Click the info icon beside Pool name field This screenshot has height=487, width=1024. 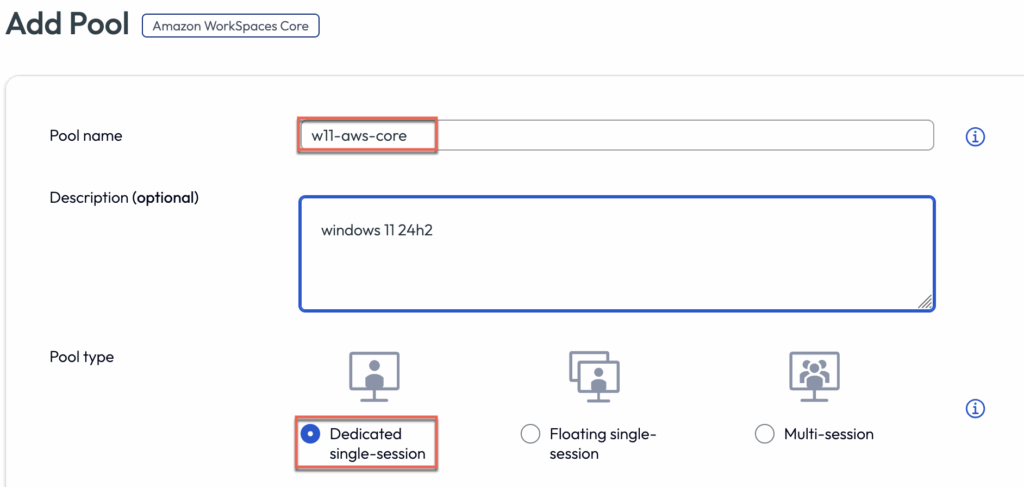click(975, 137)
